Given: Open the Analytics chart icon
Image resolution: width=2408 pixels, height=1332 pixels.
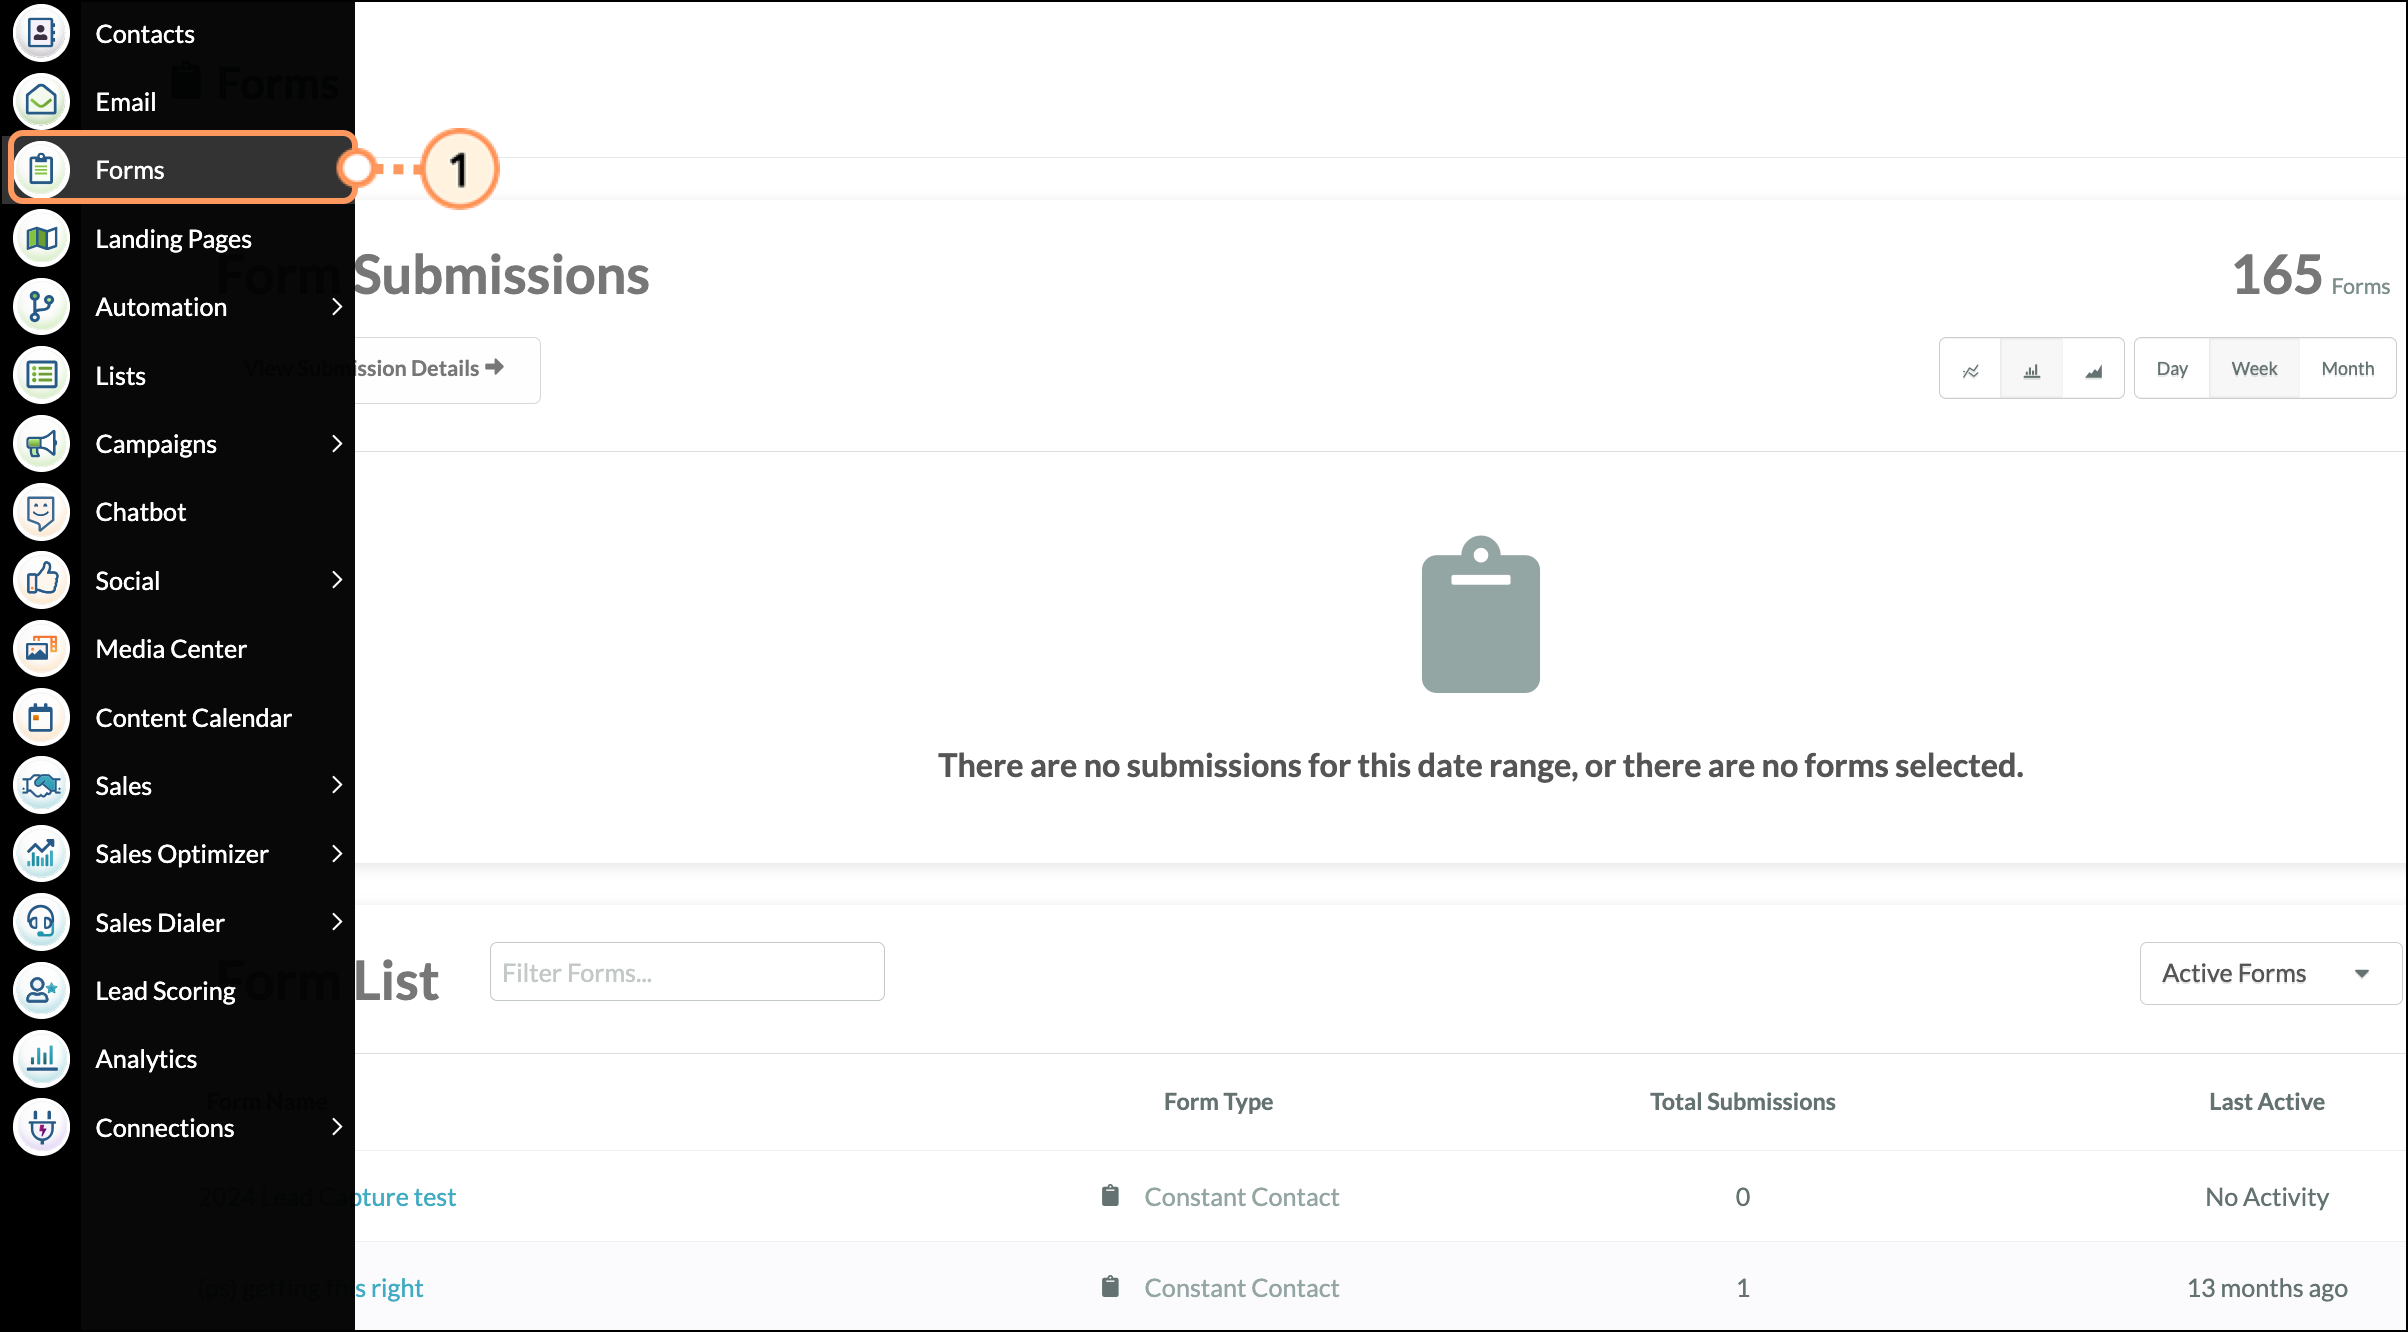Looking at the screenshot, I should click(41, 1058).
